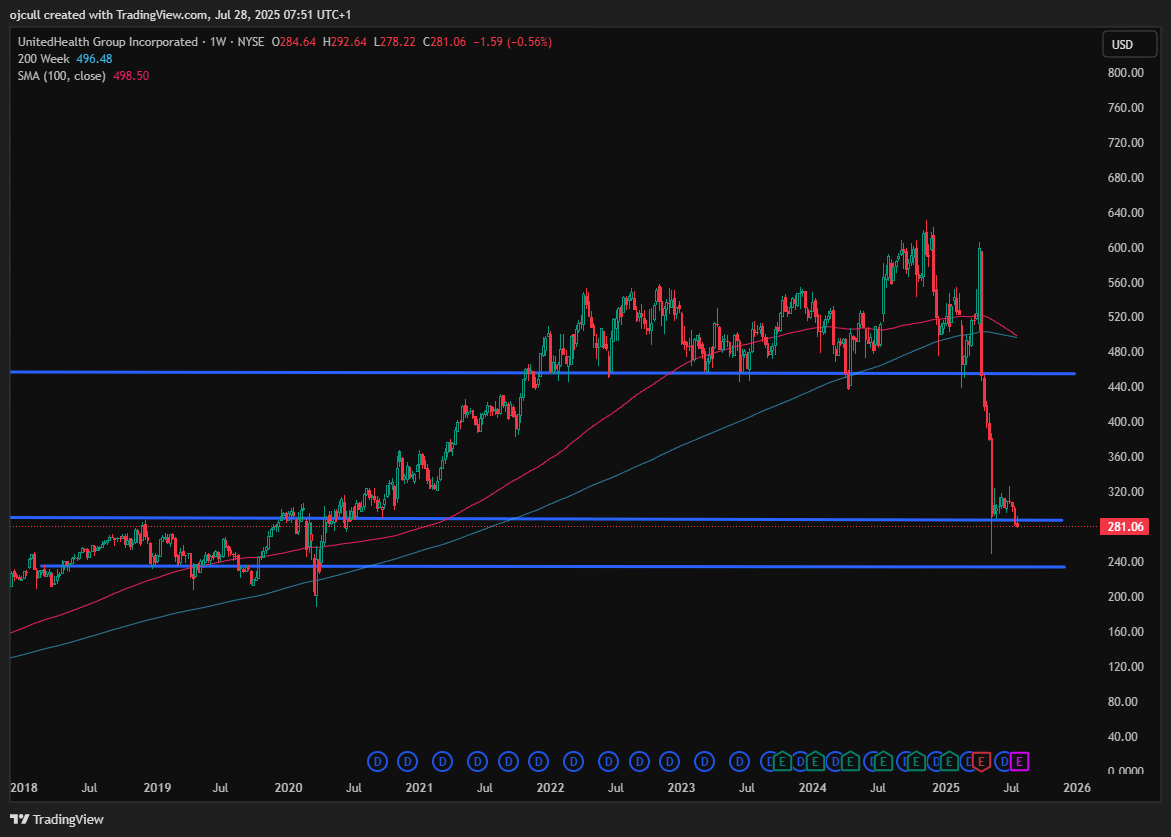Click the 2020 time axis label

(288, 788)
